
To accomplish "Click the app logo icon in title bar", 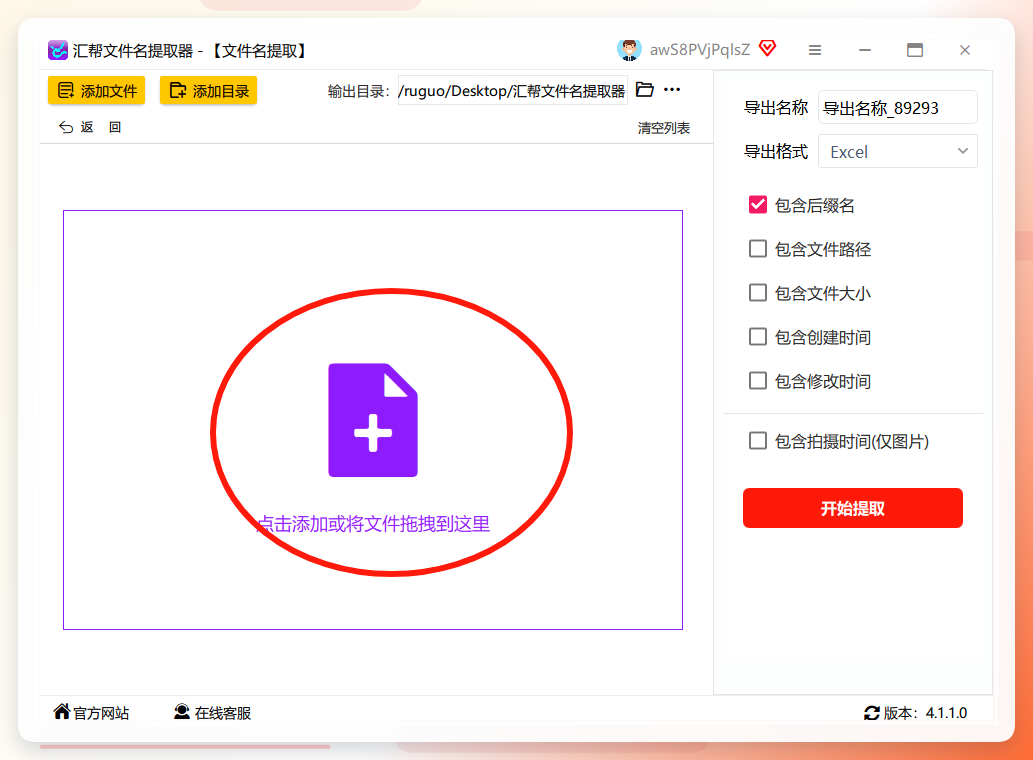I will pyautogui.click(x=58, y=50).
